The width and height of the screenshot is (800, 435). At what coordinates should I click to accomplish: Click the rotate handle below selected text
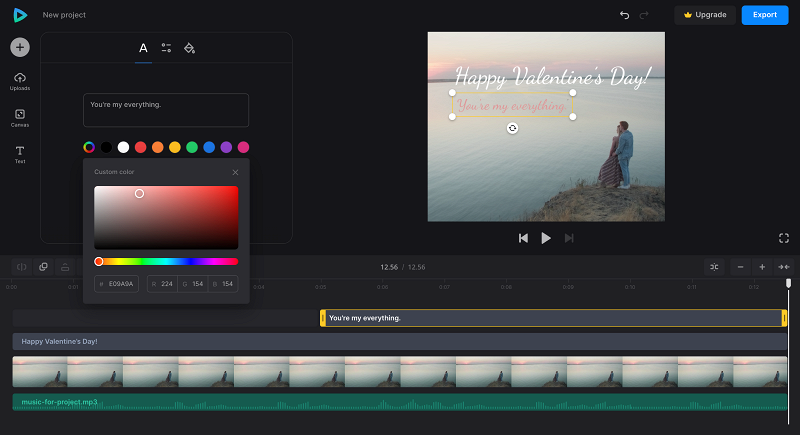click(x=513, y=129)
